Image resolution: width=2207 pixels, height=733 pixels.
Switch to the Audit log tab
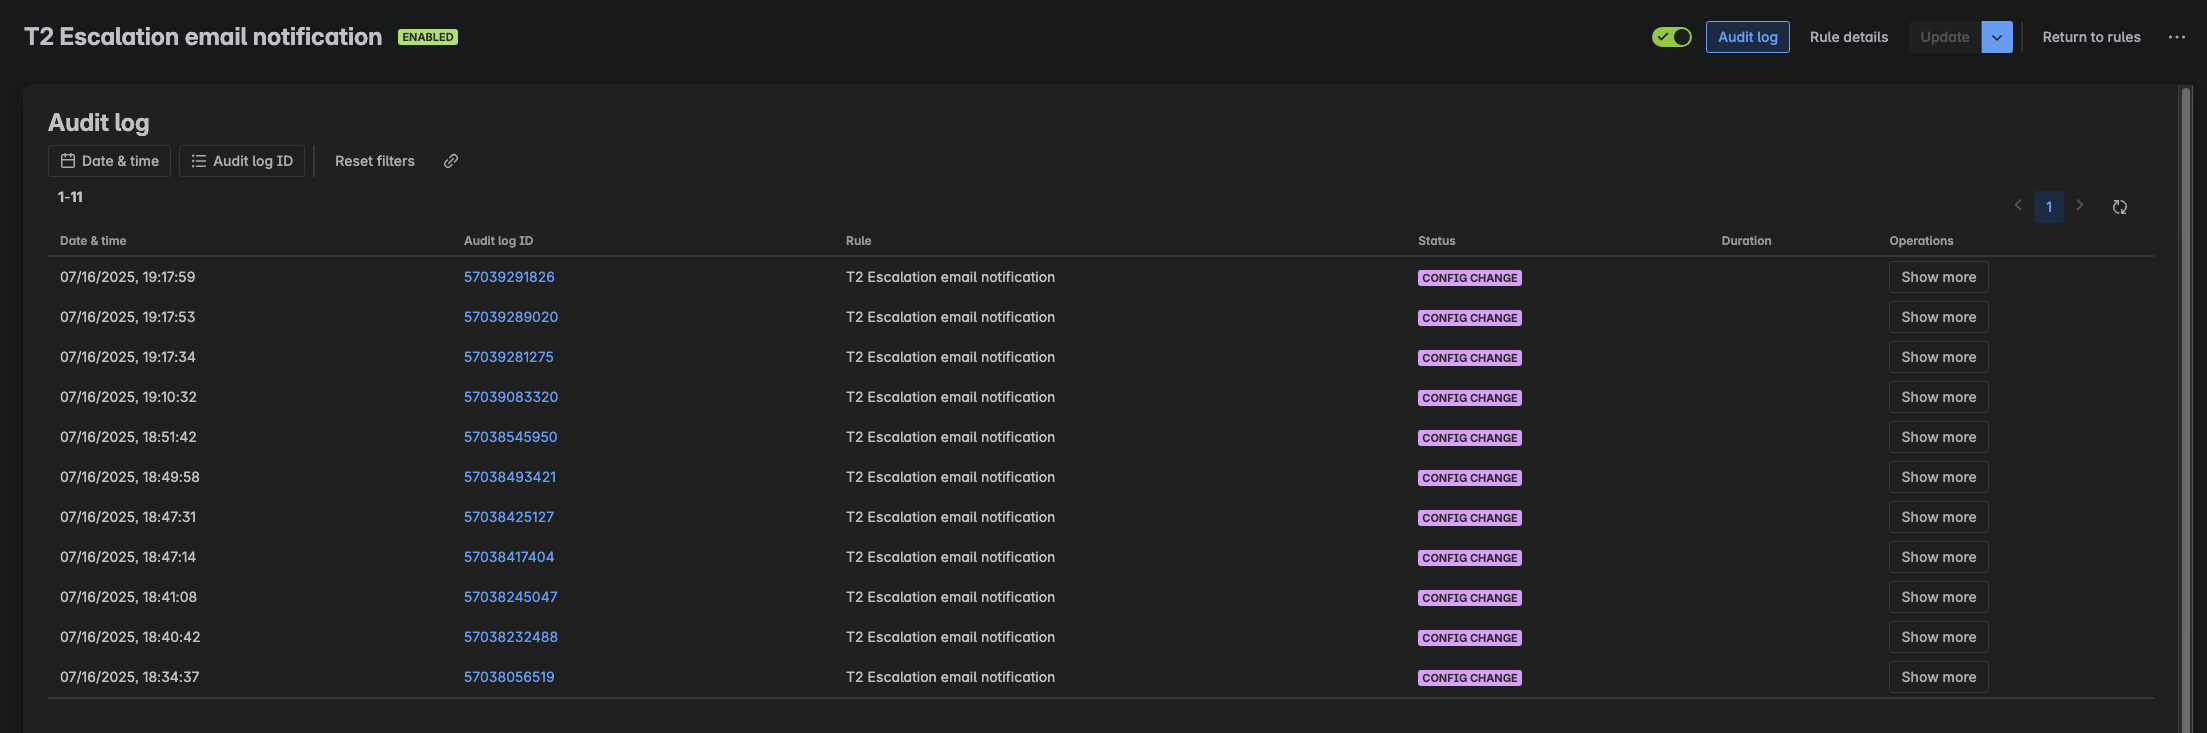(x=1747, y=37)
